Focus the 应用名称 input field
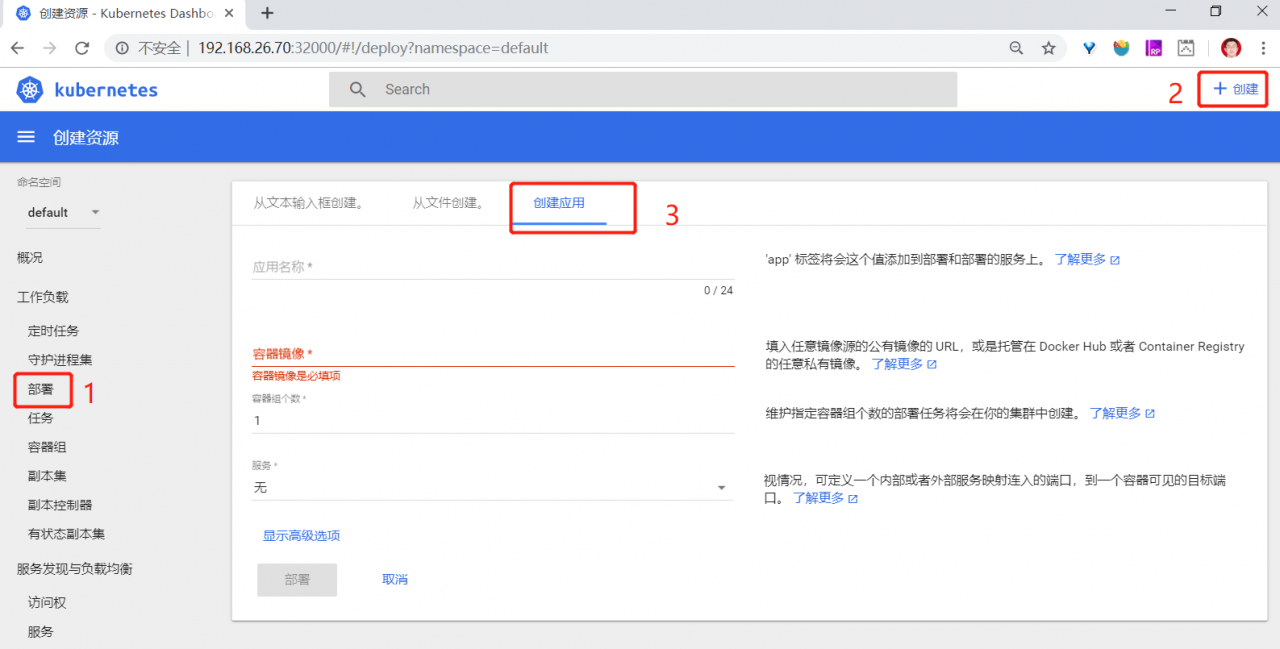Image resolution: width=1280 pixels, height=649 pixels. pos(493,267)
